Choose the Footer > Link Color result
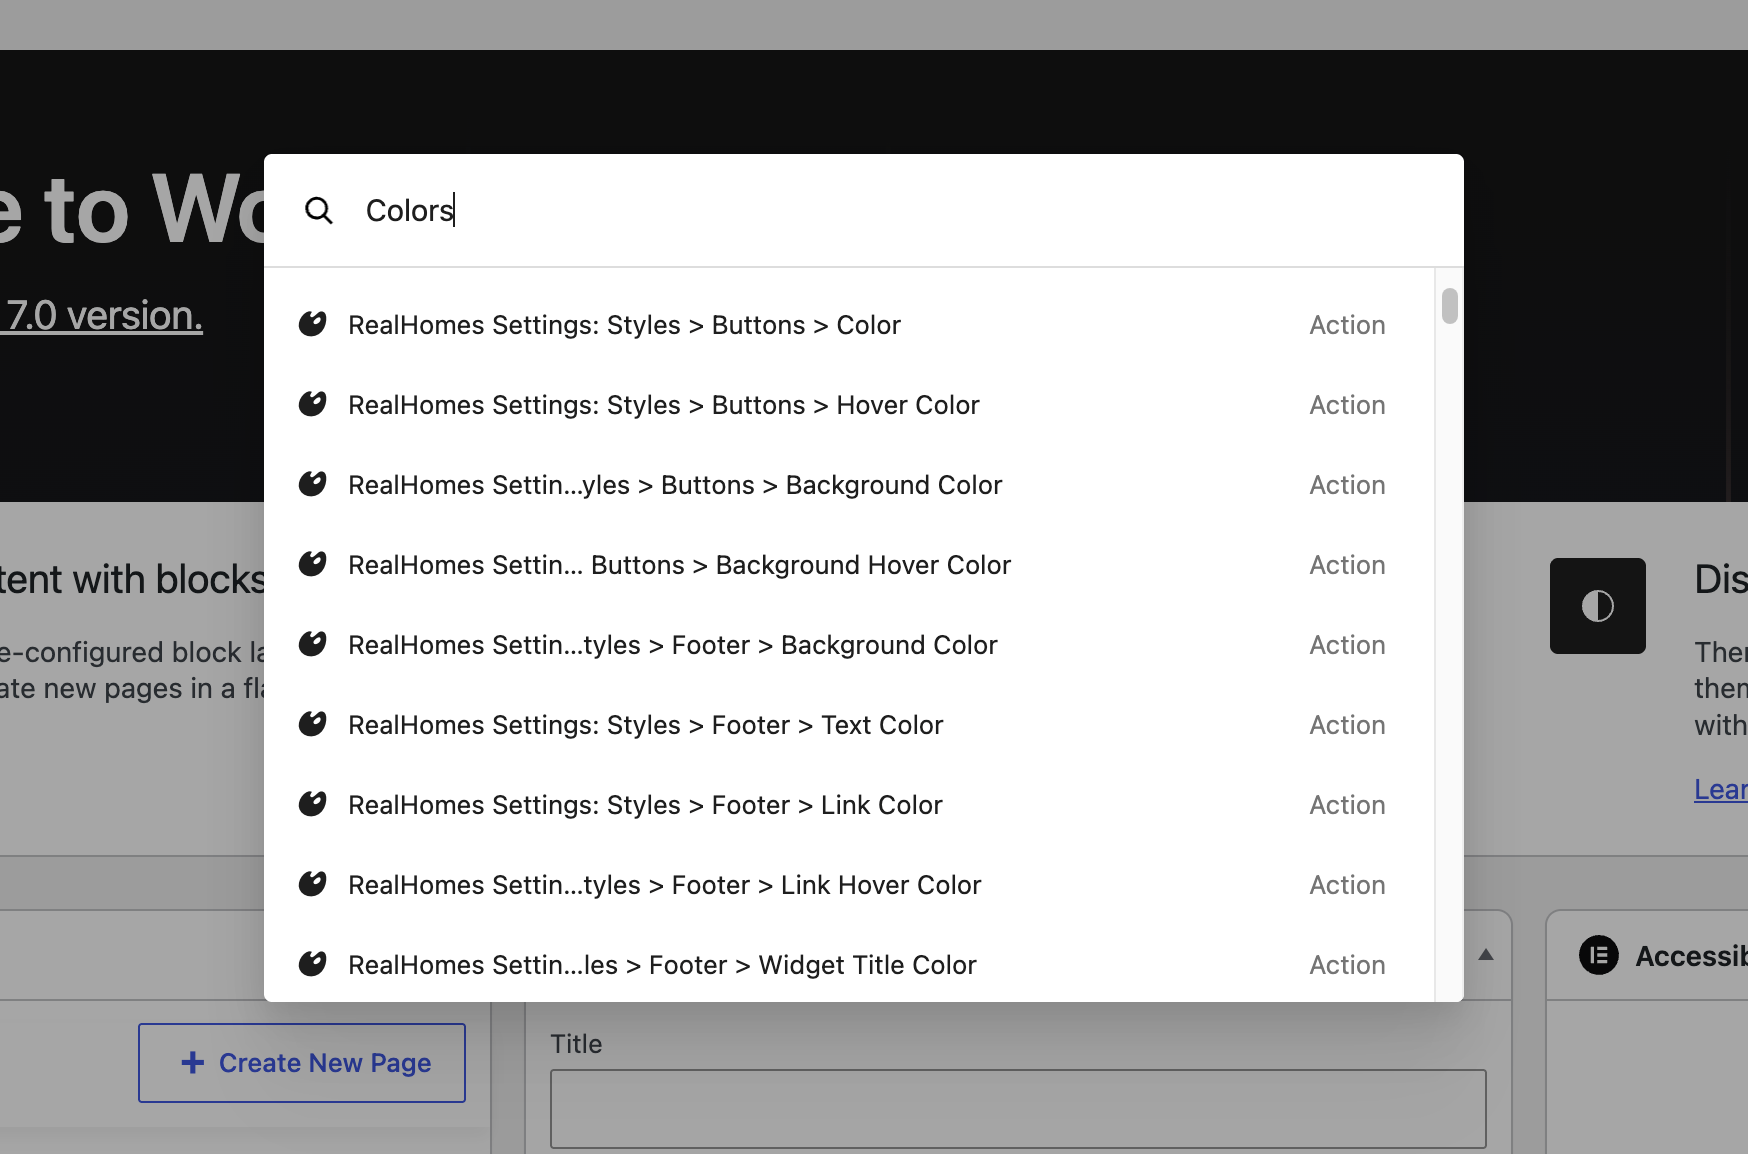Image resolution: width=1748 pixels, height=1154 pixels. [x=849, y=805]
